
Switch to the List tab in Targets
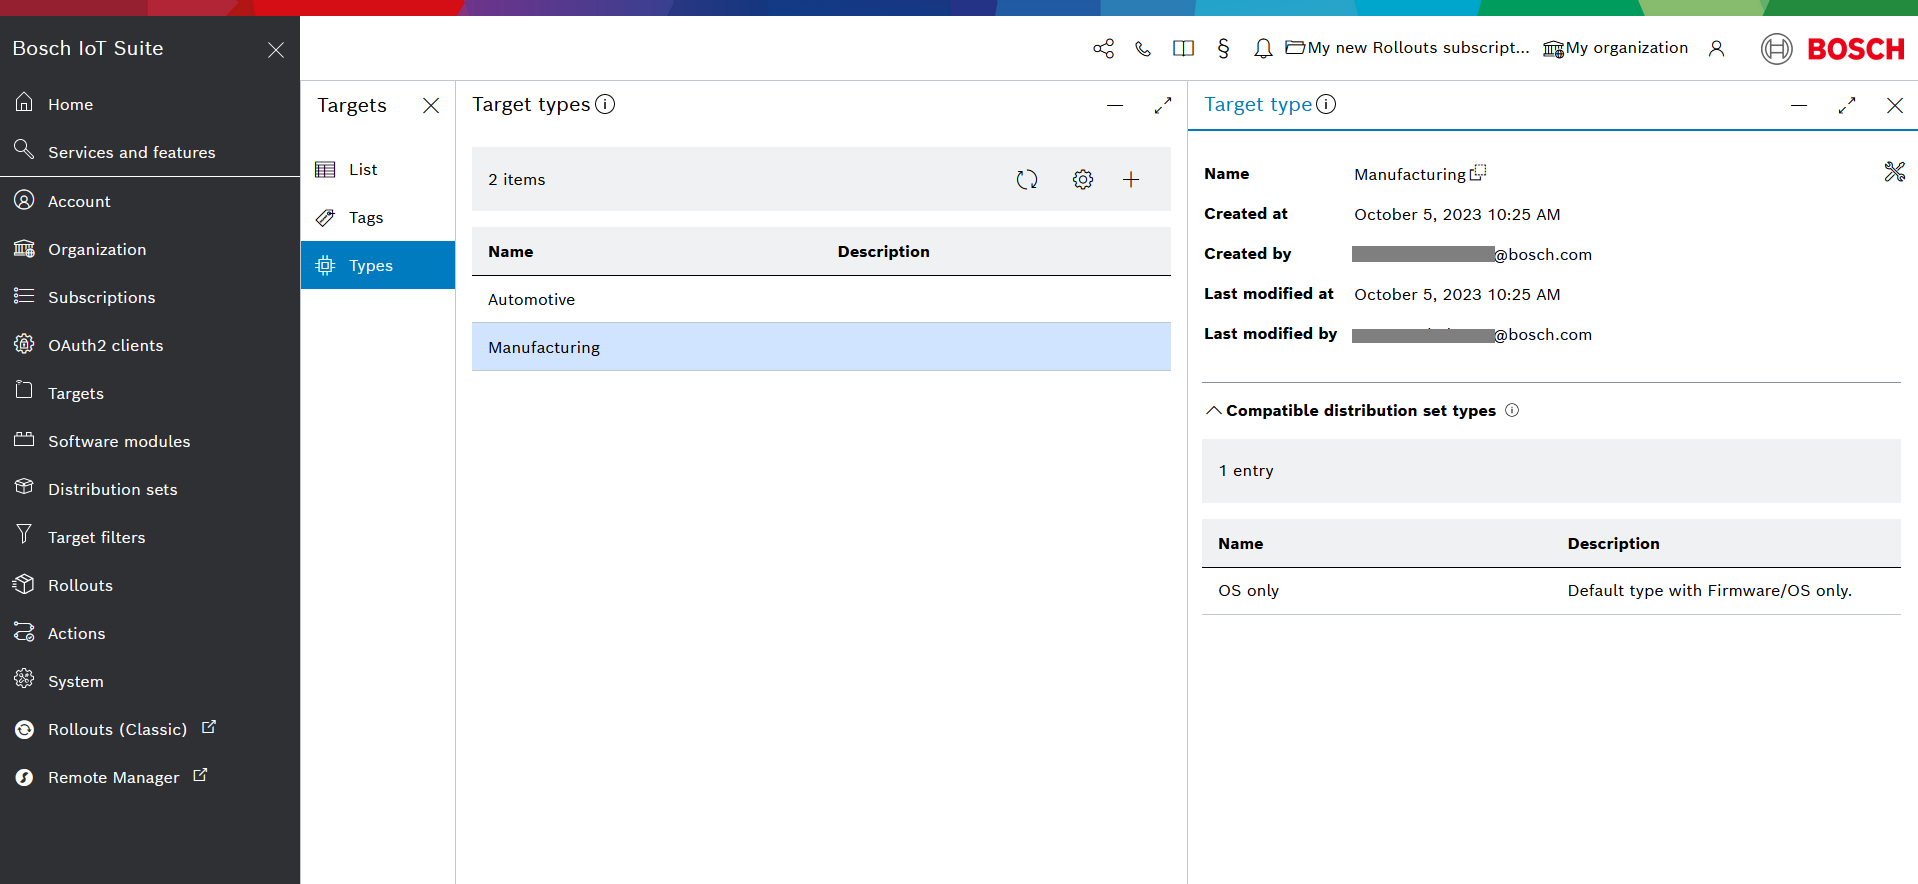coord(363,170)
